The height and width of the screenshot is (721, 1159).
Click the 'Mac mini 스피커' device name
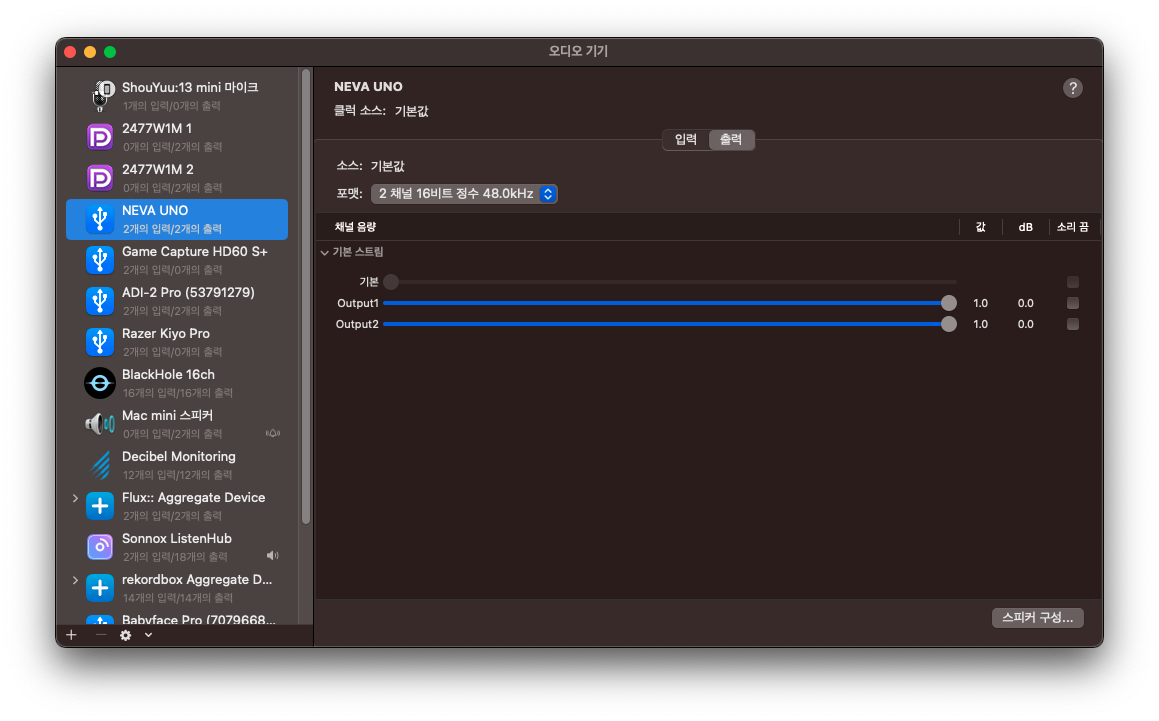tap(168, 416)
